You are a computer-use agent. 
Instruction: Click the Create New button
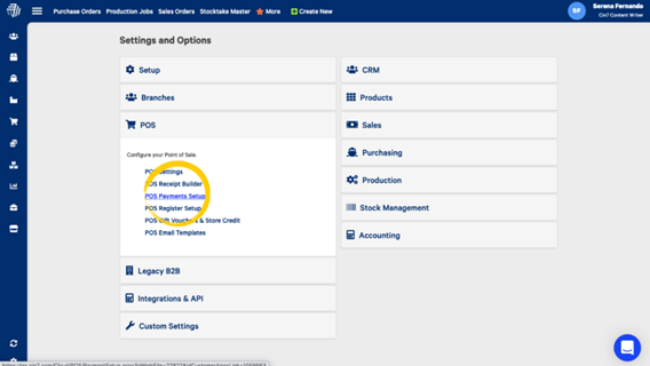311,12
